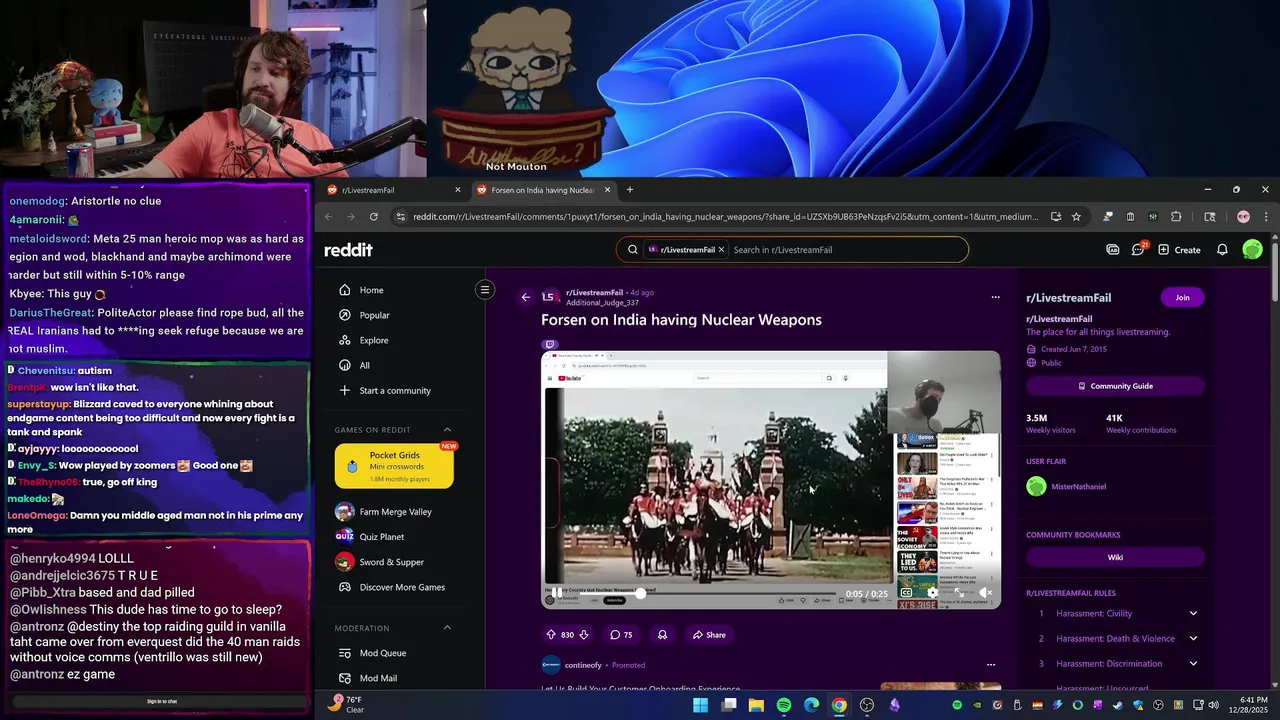This screenshot has height=720, width=1280.
Task: Go to the Reddit logo home link
Action: (x=348, y=250)
